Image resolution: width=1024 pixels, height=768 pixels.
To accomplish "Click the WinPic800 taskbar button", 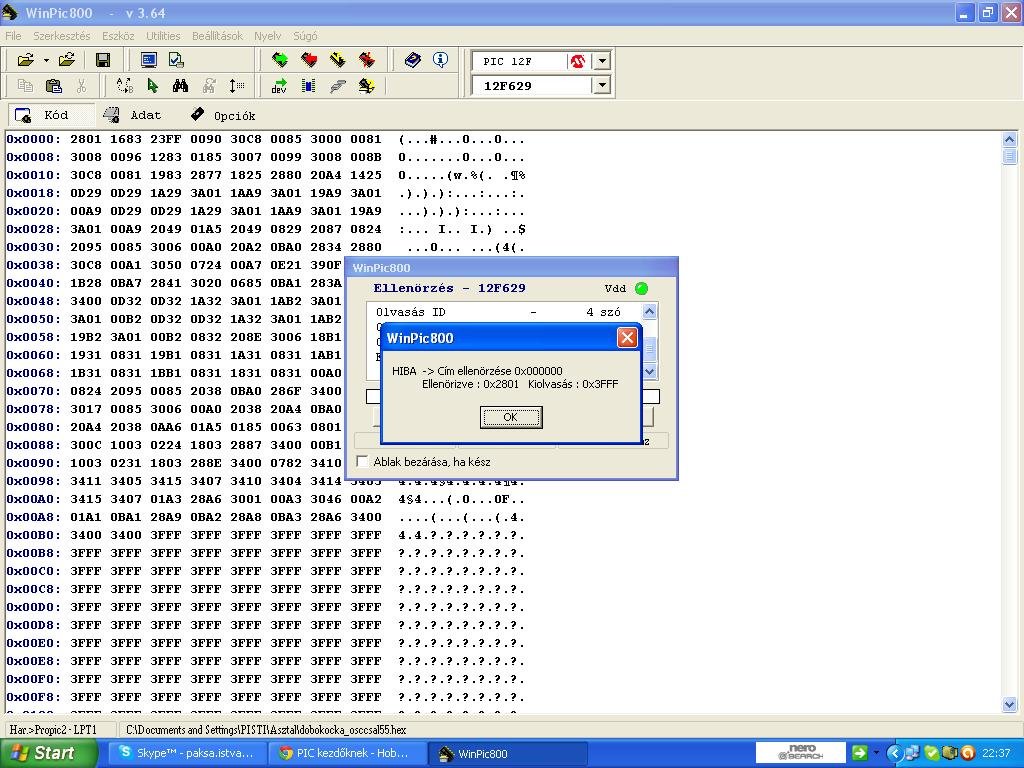I will [x=509, y=753].
